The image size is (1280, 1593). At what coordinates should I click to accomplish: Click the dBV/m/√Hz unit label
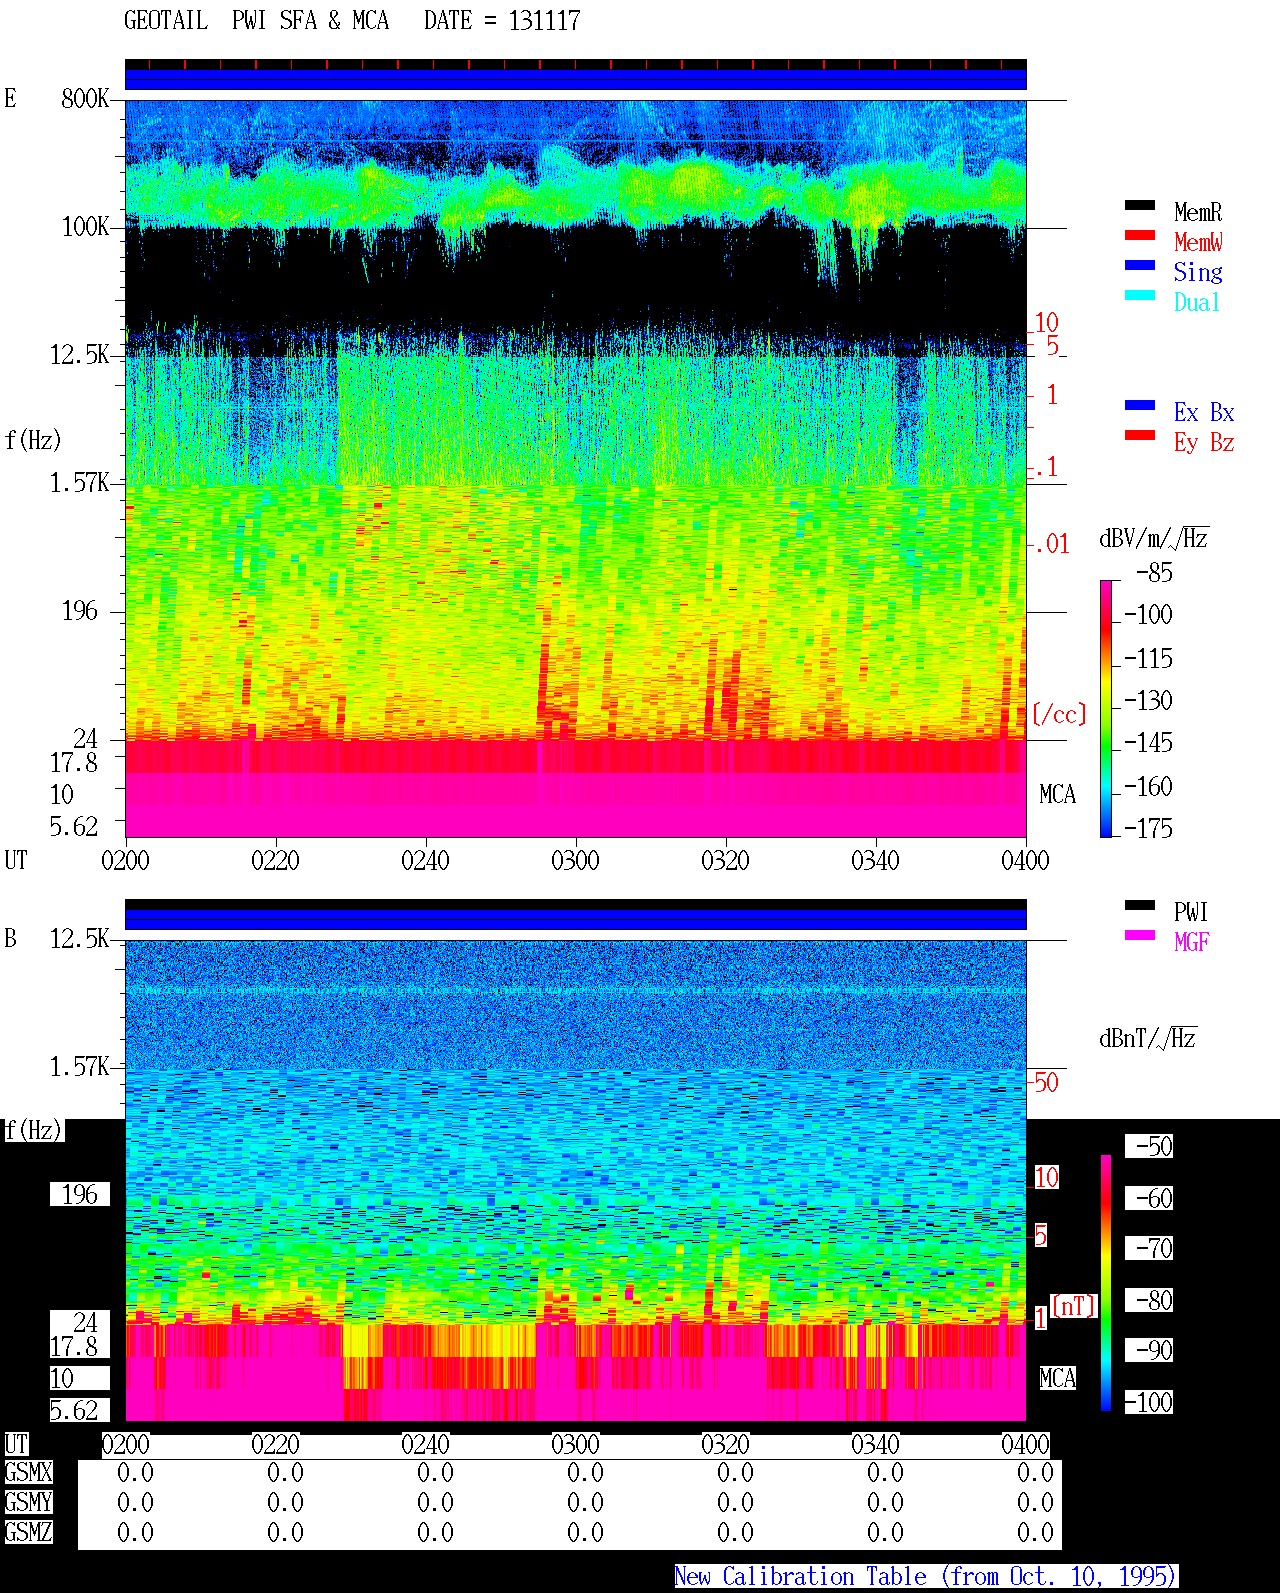click(1154, 538)
